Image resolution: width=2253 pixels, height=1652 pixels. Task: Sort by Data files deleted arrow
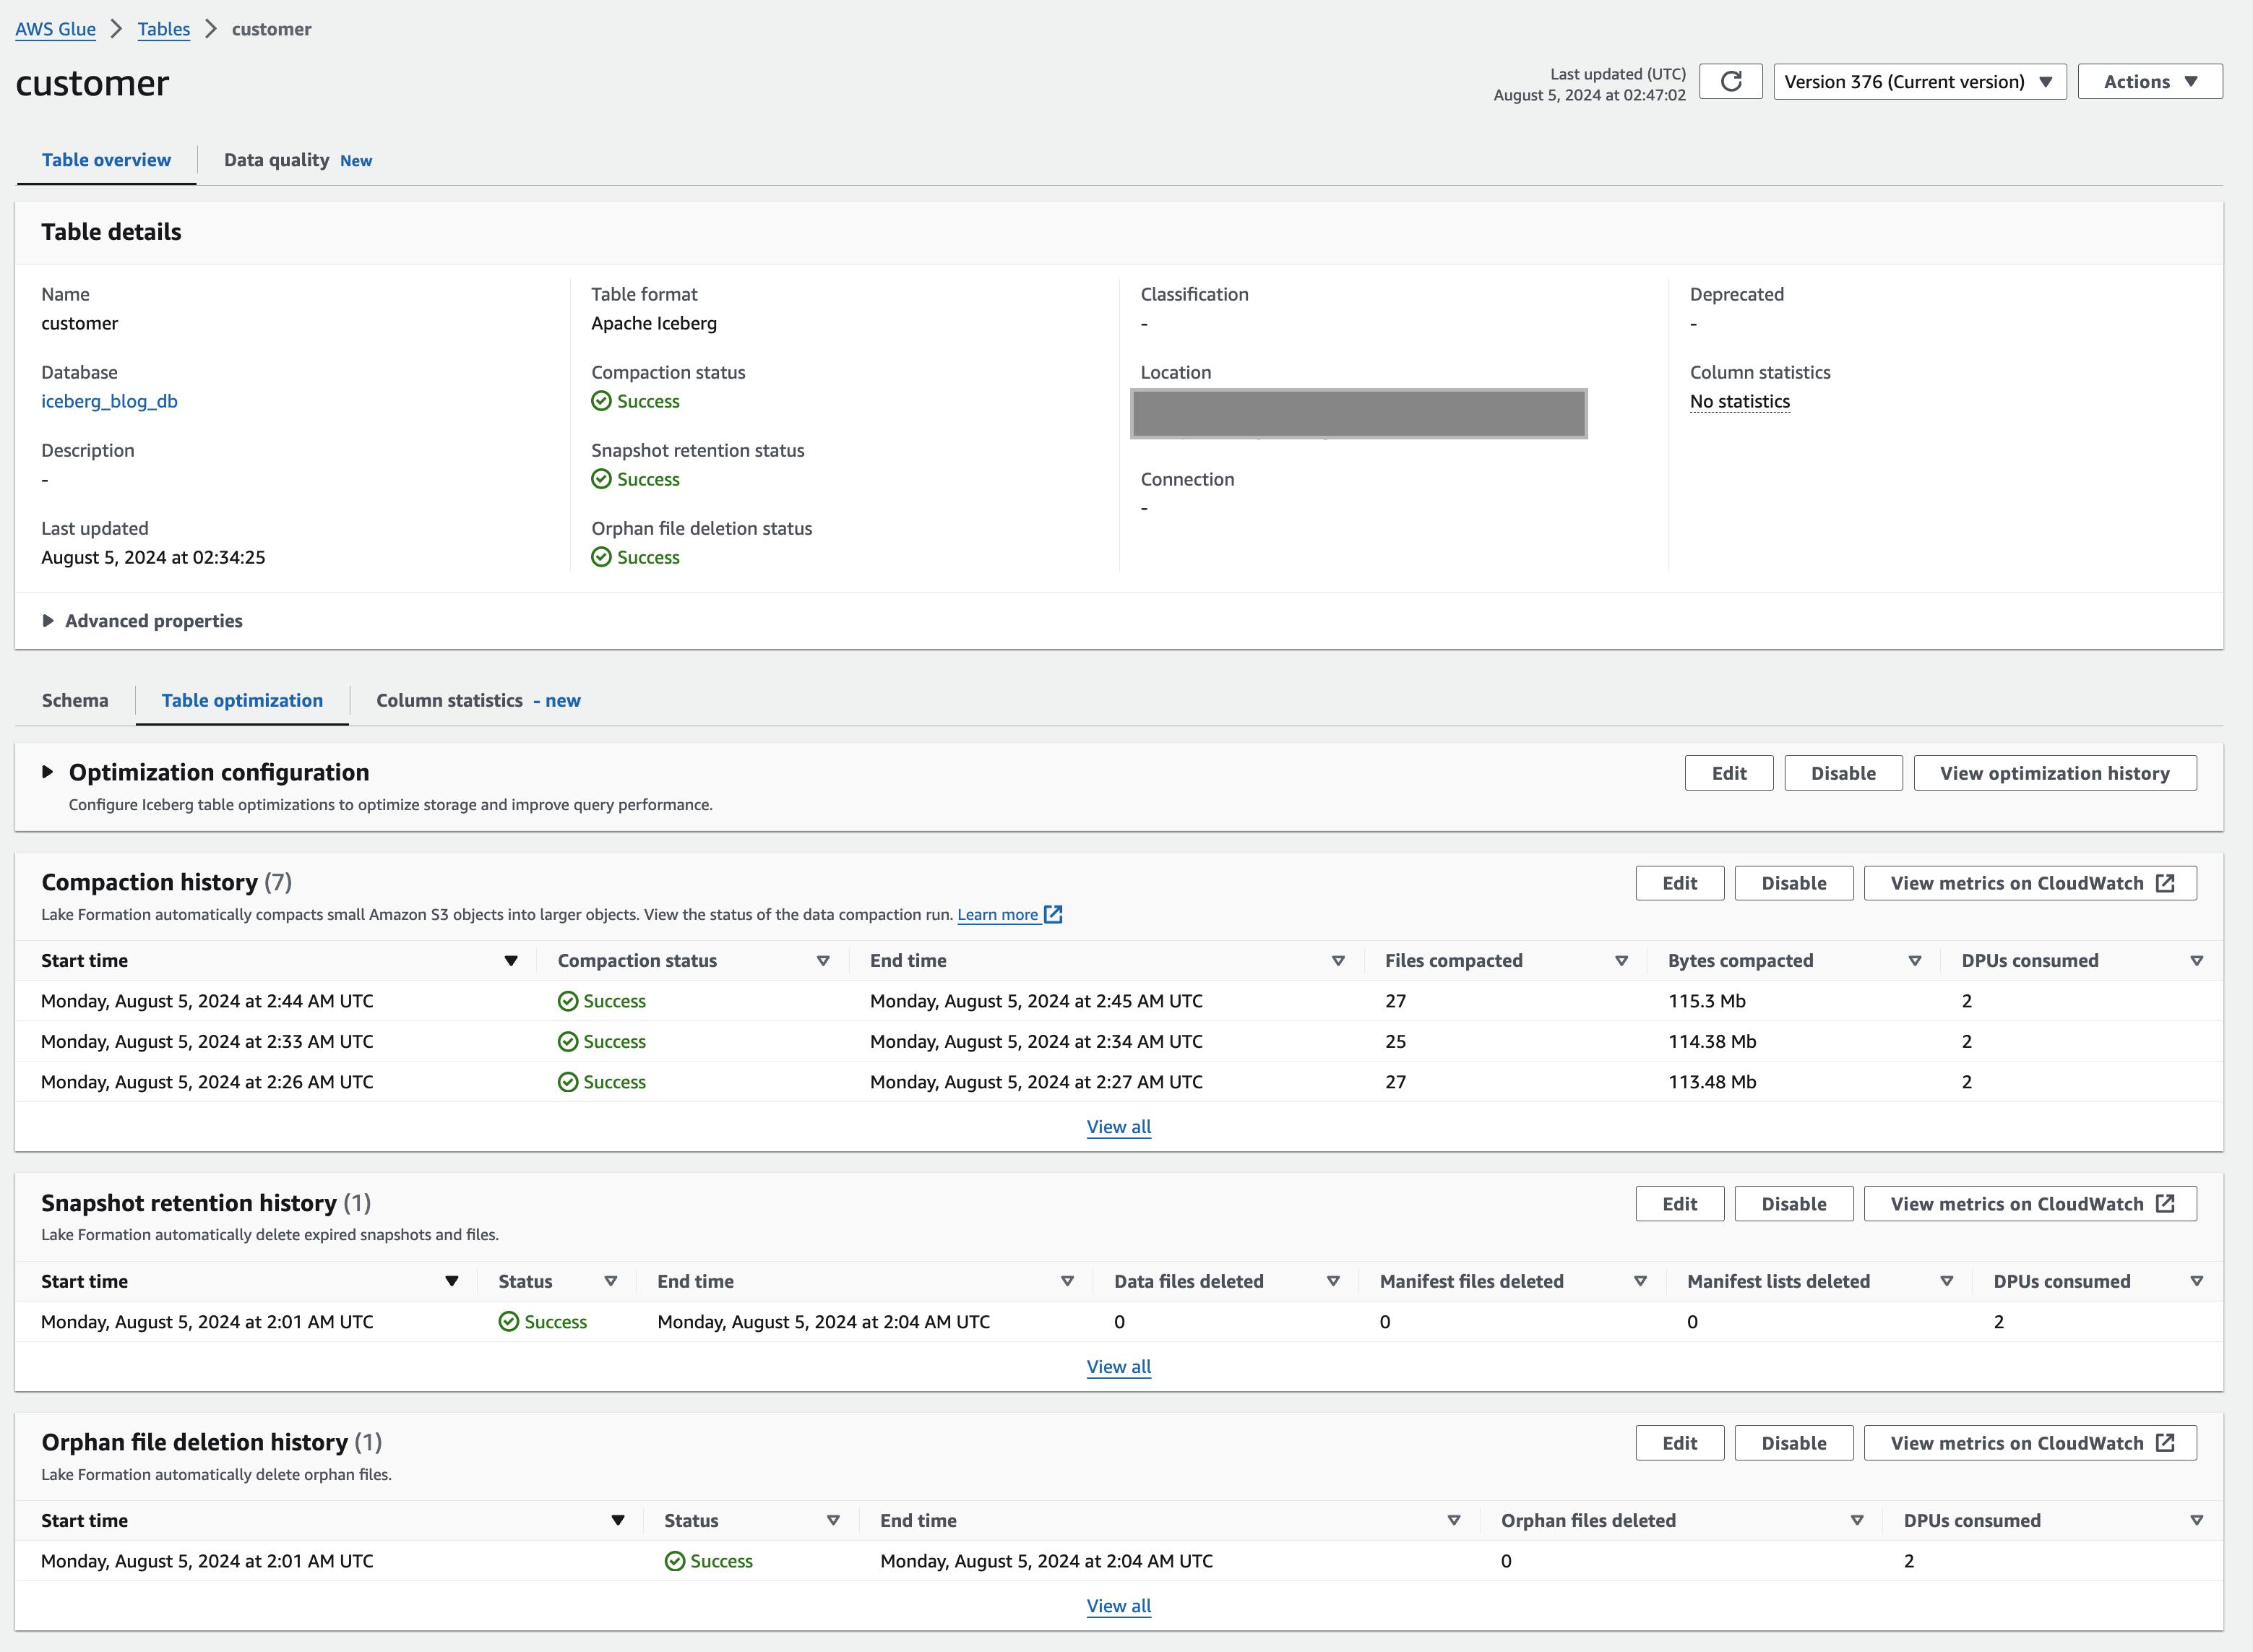pyautogui.click(x=1332, y=1282)
